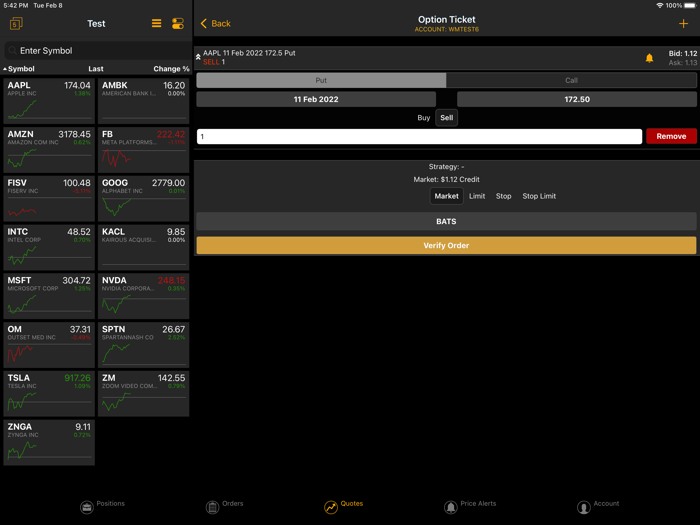The width and height of the screenshot is (700, 525).
Task: Collapse the AAPL option leg chevron
Action: coord(198,57)
